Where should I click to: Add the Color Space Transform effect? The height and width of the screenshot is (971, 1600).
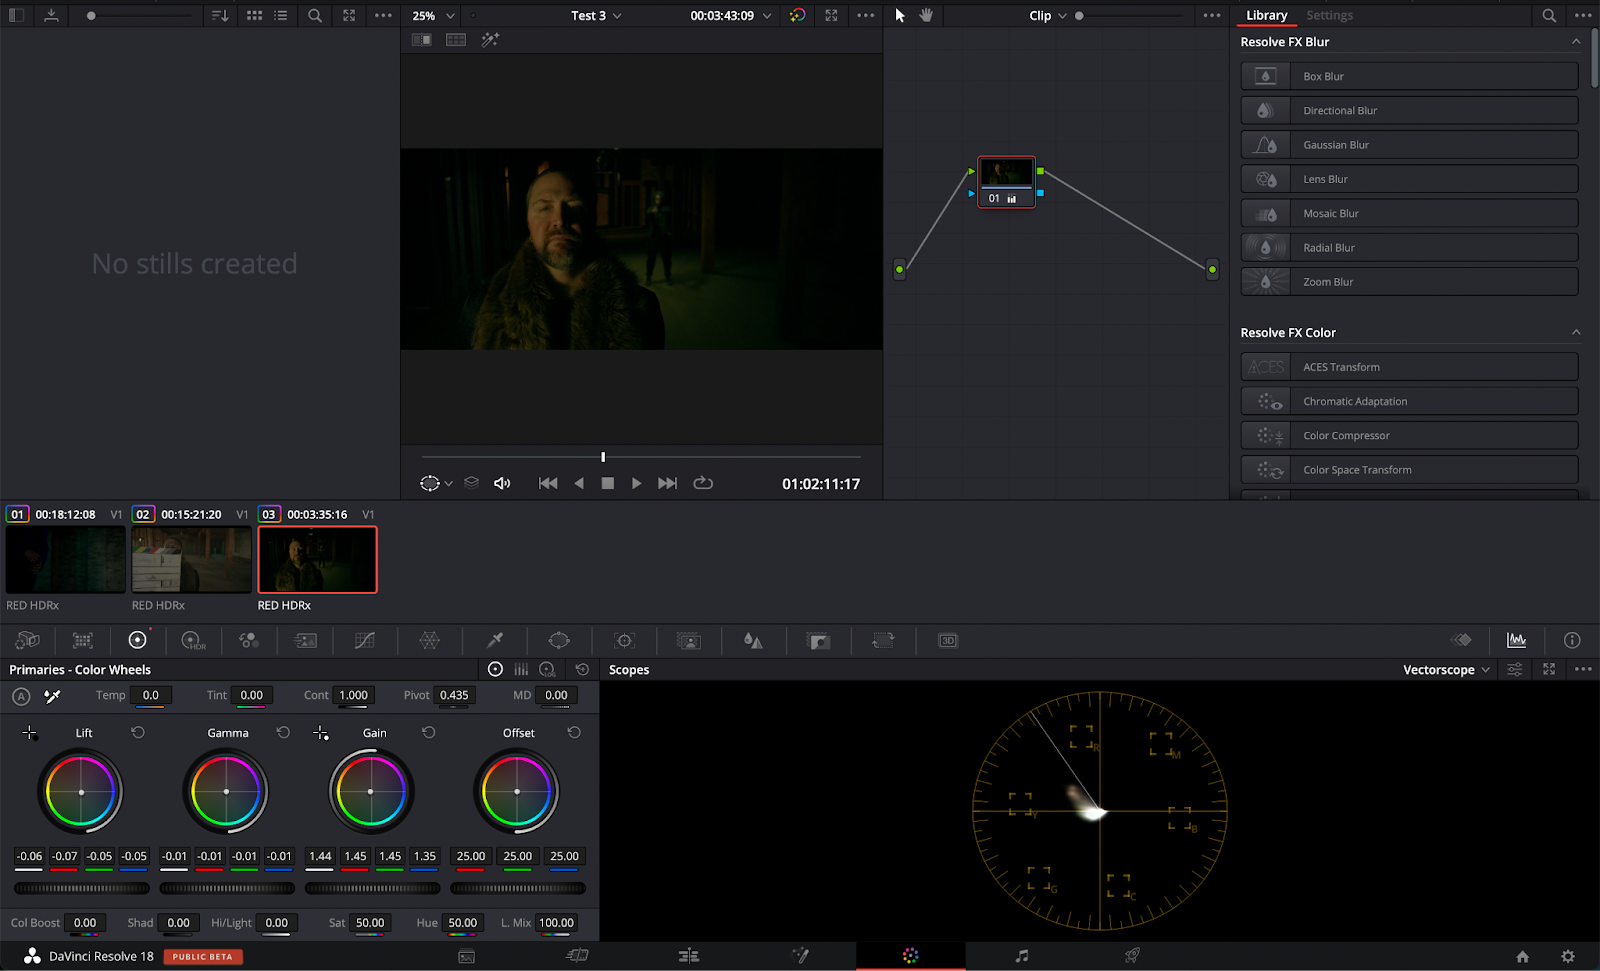click(x=1409, y=470)
